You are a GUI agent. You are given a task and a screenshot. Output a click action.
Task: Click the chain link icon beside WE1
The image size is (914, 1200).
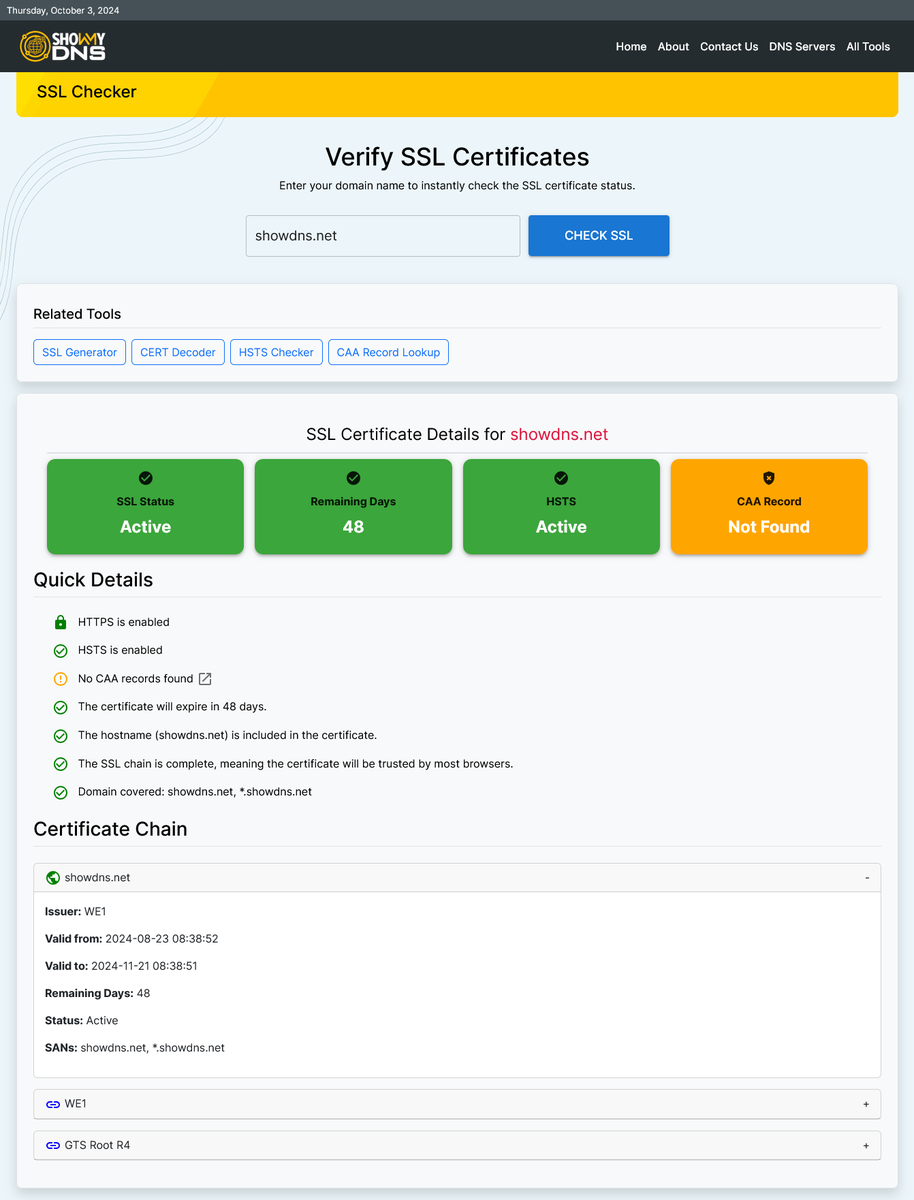53,1104
